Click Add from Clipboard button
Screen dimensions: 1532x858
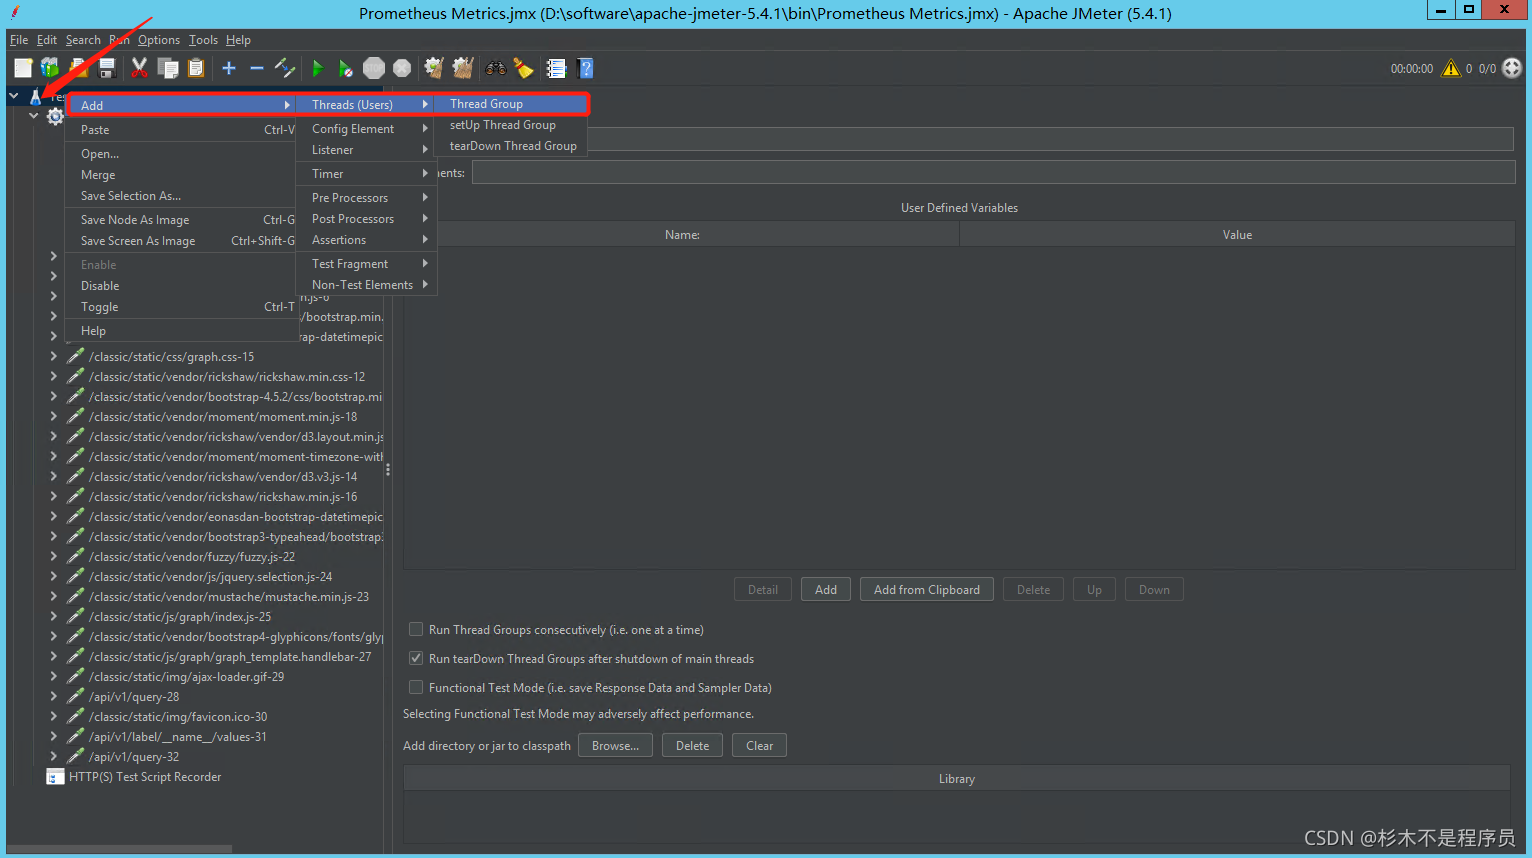click(x=927, y=590)
